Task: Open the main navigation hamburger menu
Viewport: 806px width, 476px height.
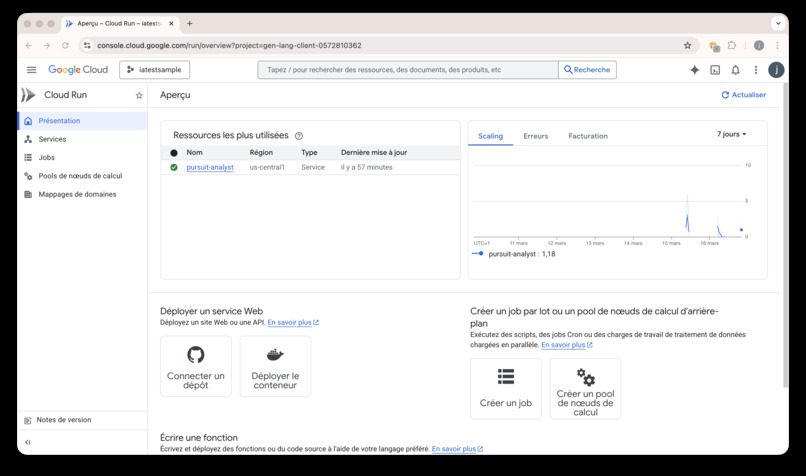Action: 31,70
